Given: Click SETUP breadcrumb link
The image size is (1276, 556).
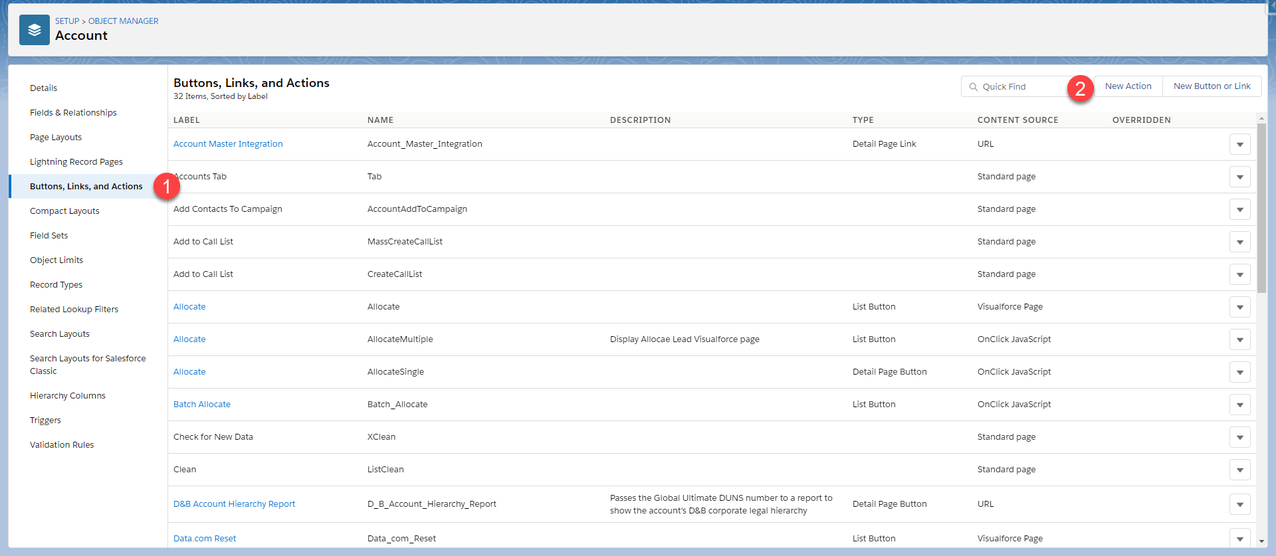Looking at the screenshot, I should 67,21.
